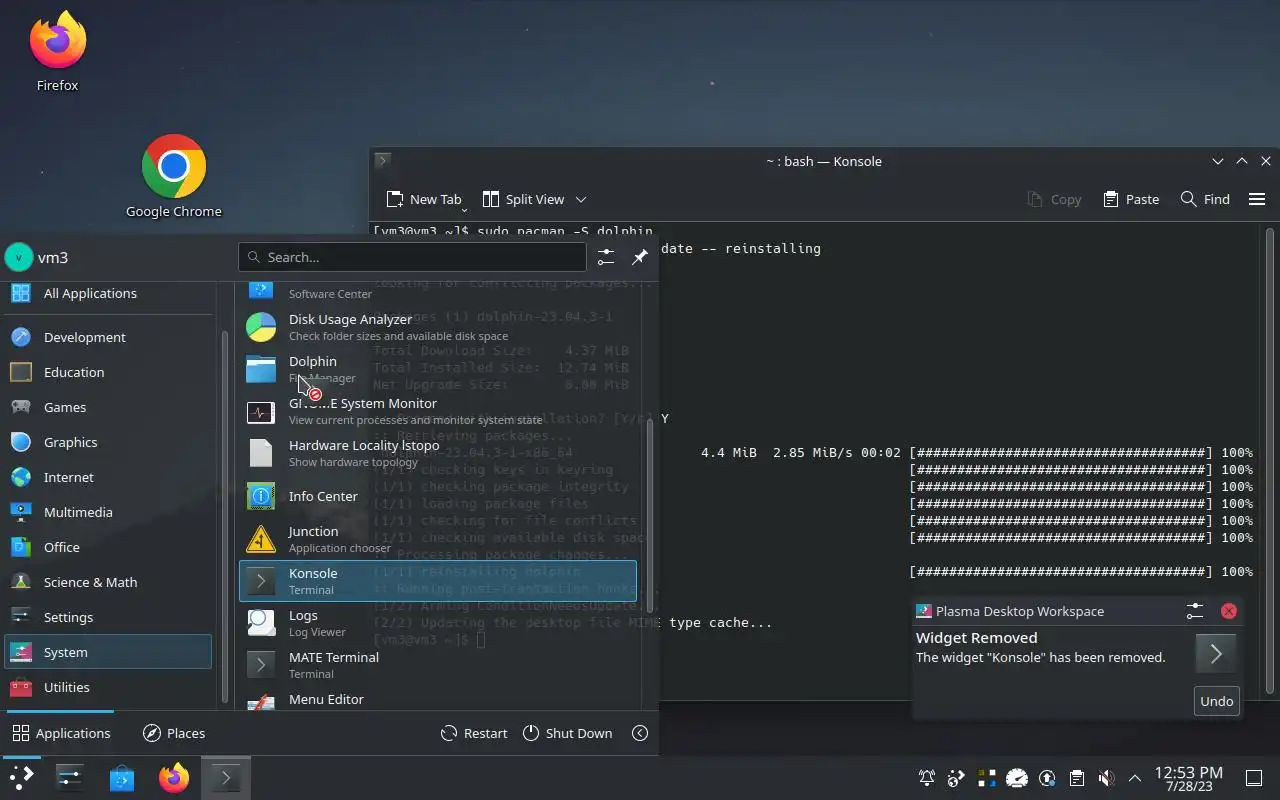Viewport: 1280px width, 800px height.
Task: Click Find in Konsole toolbar
Action: [x=1205, y=199]
